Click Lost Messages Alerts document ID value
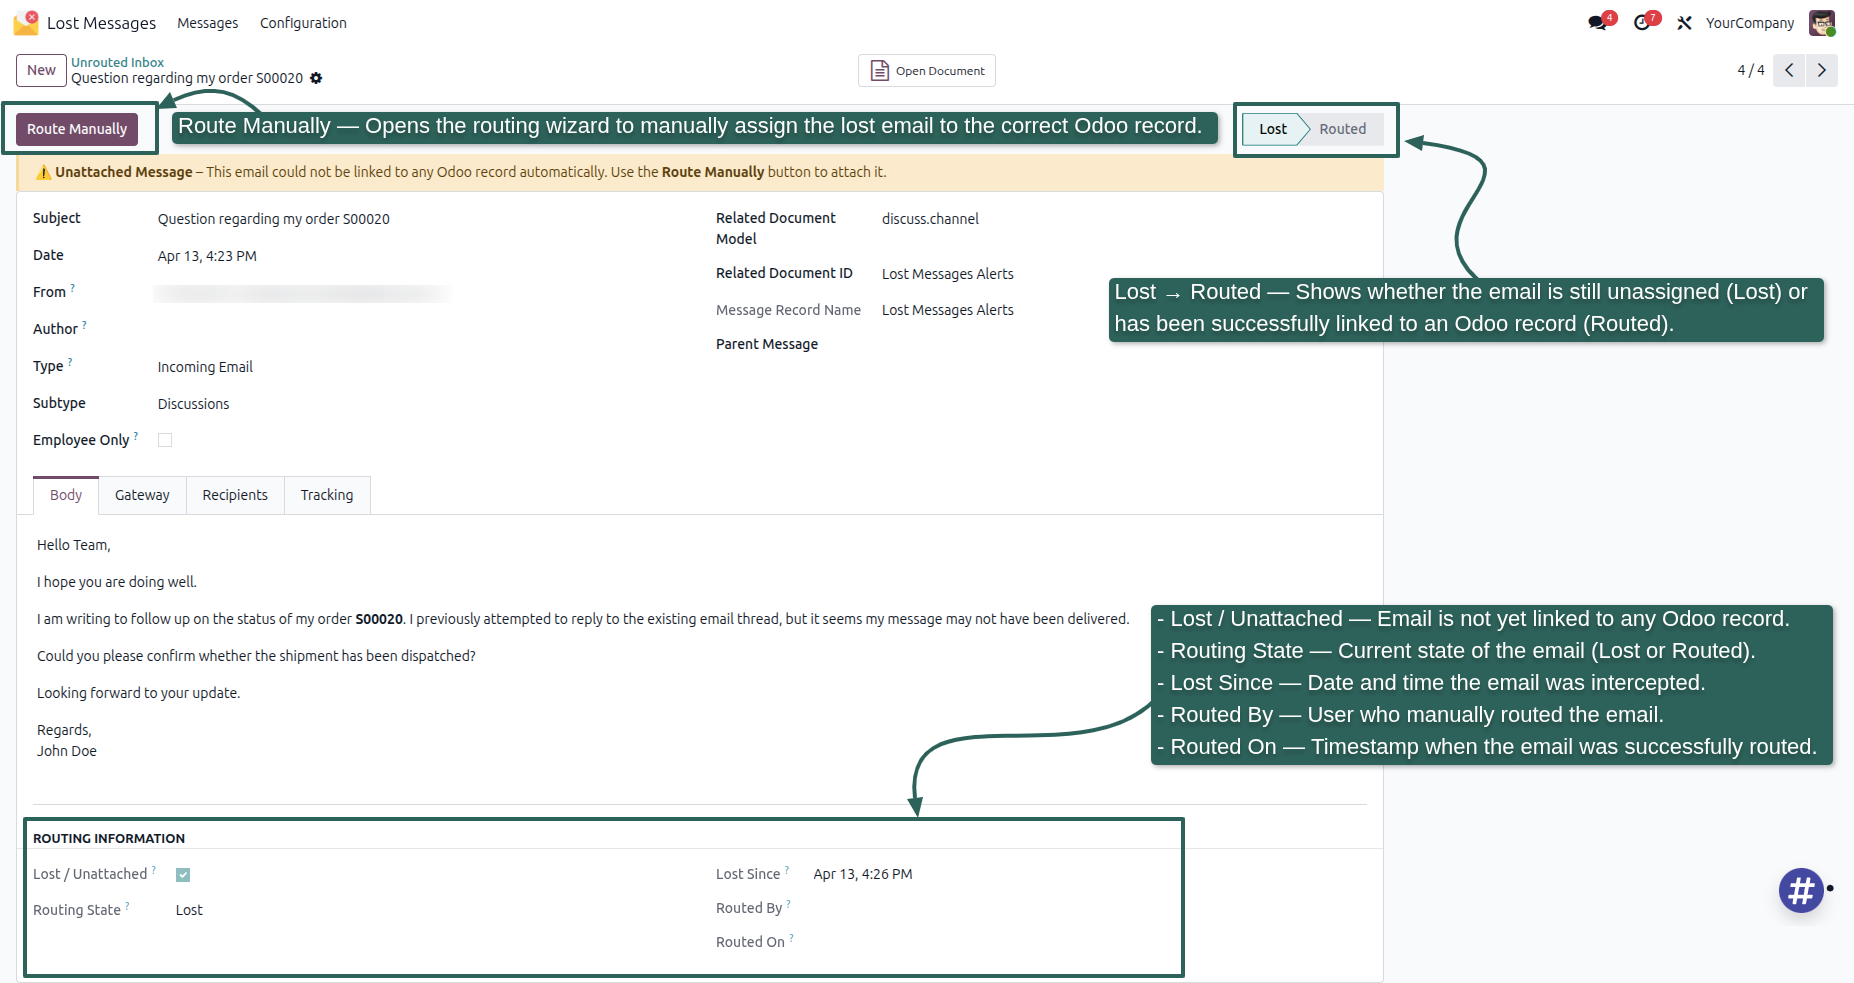This screenshot has height=983, width=1854. tap(948, 274)
